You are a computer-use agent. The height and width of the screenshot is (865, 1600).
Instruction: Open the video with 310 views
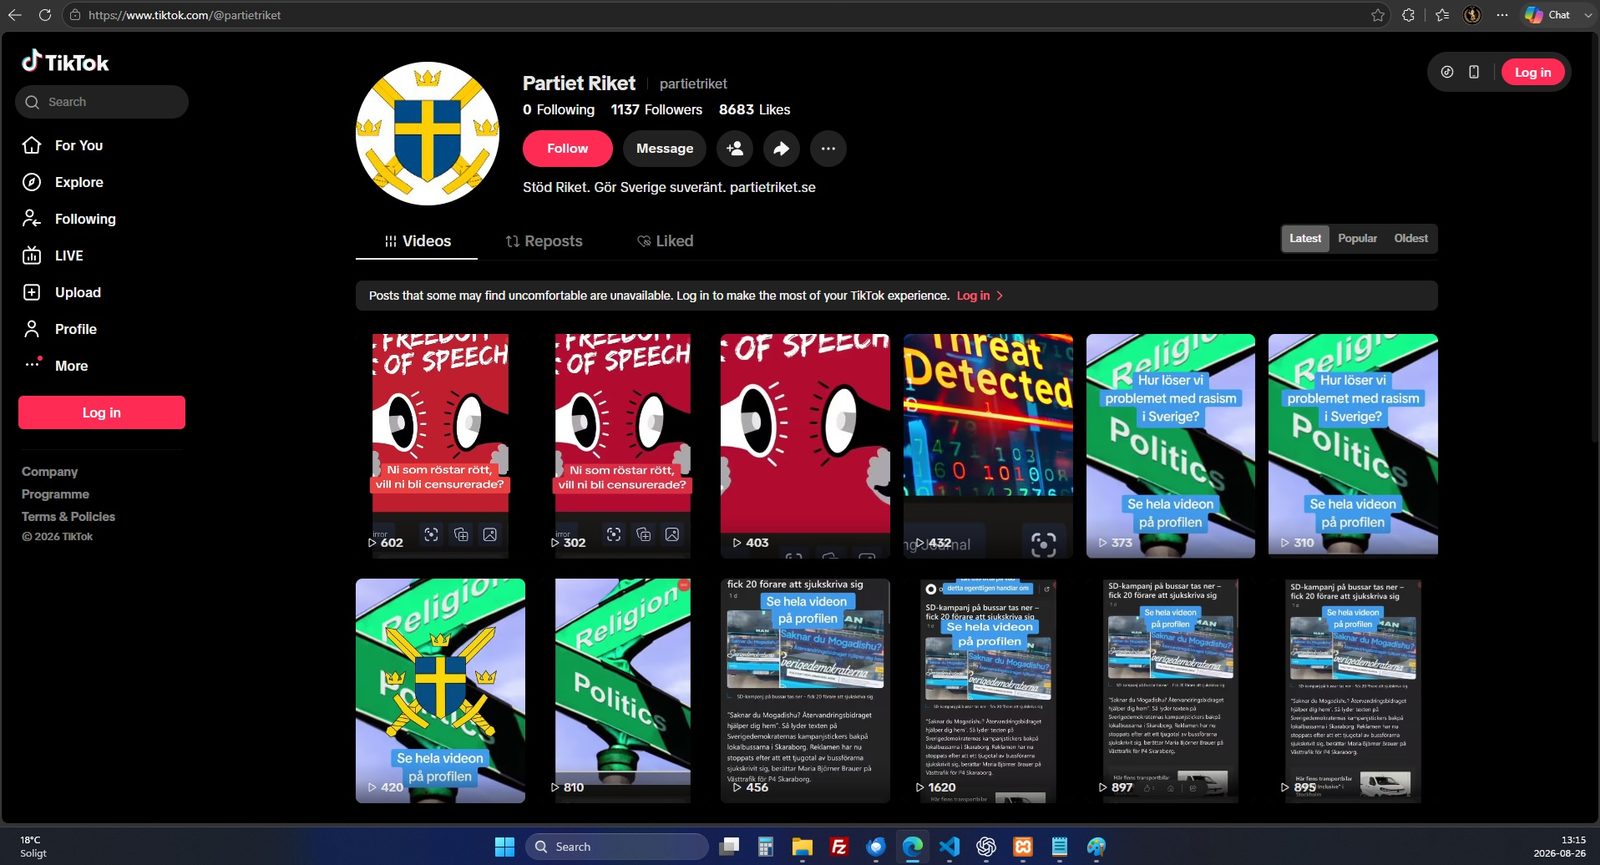pyautogui.click(x=1353, y=446)
